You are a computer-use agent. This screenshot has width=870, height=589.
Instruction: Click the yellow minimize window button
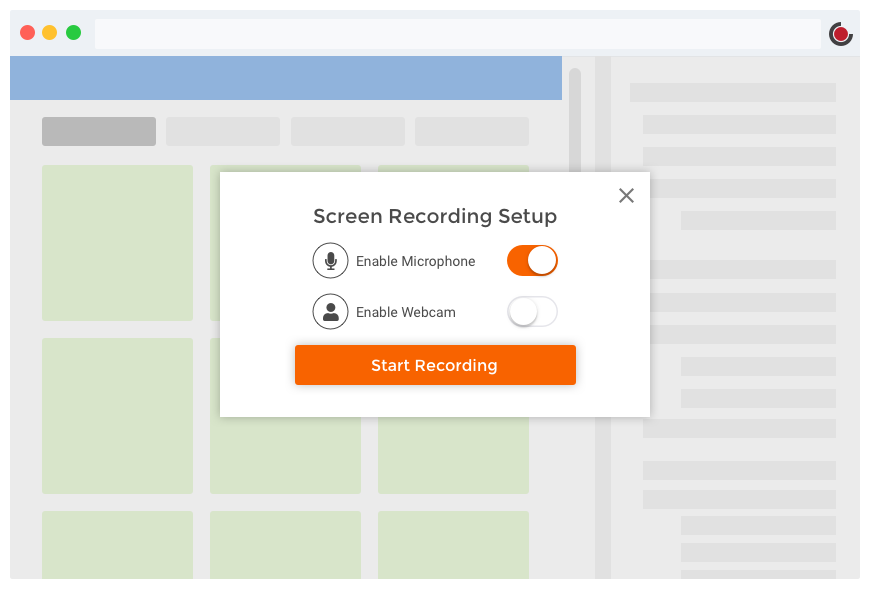(50, 33)
